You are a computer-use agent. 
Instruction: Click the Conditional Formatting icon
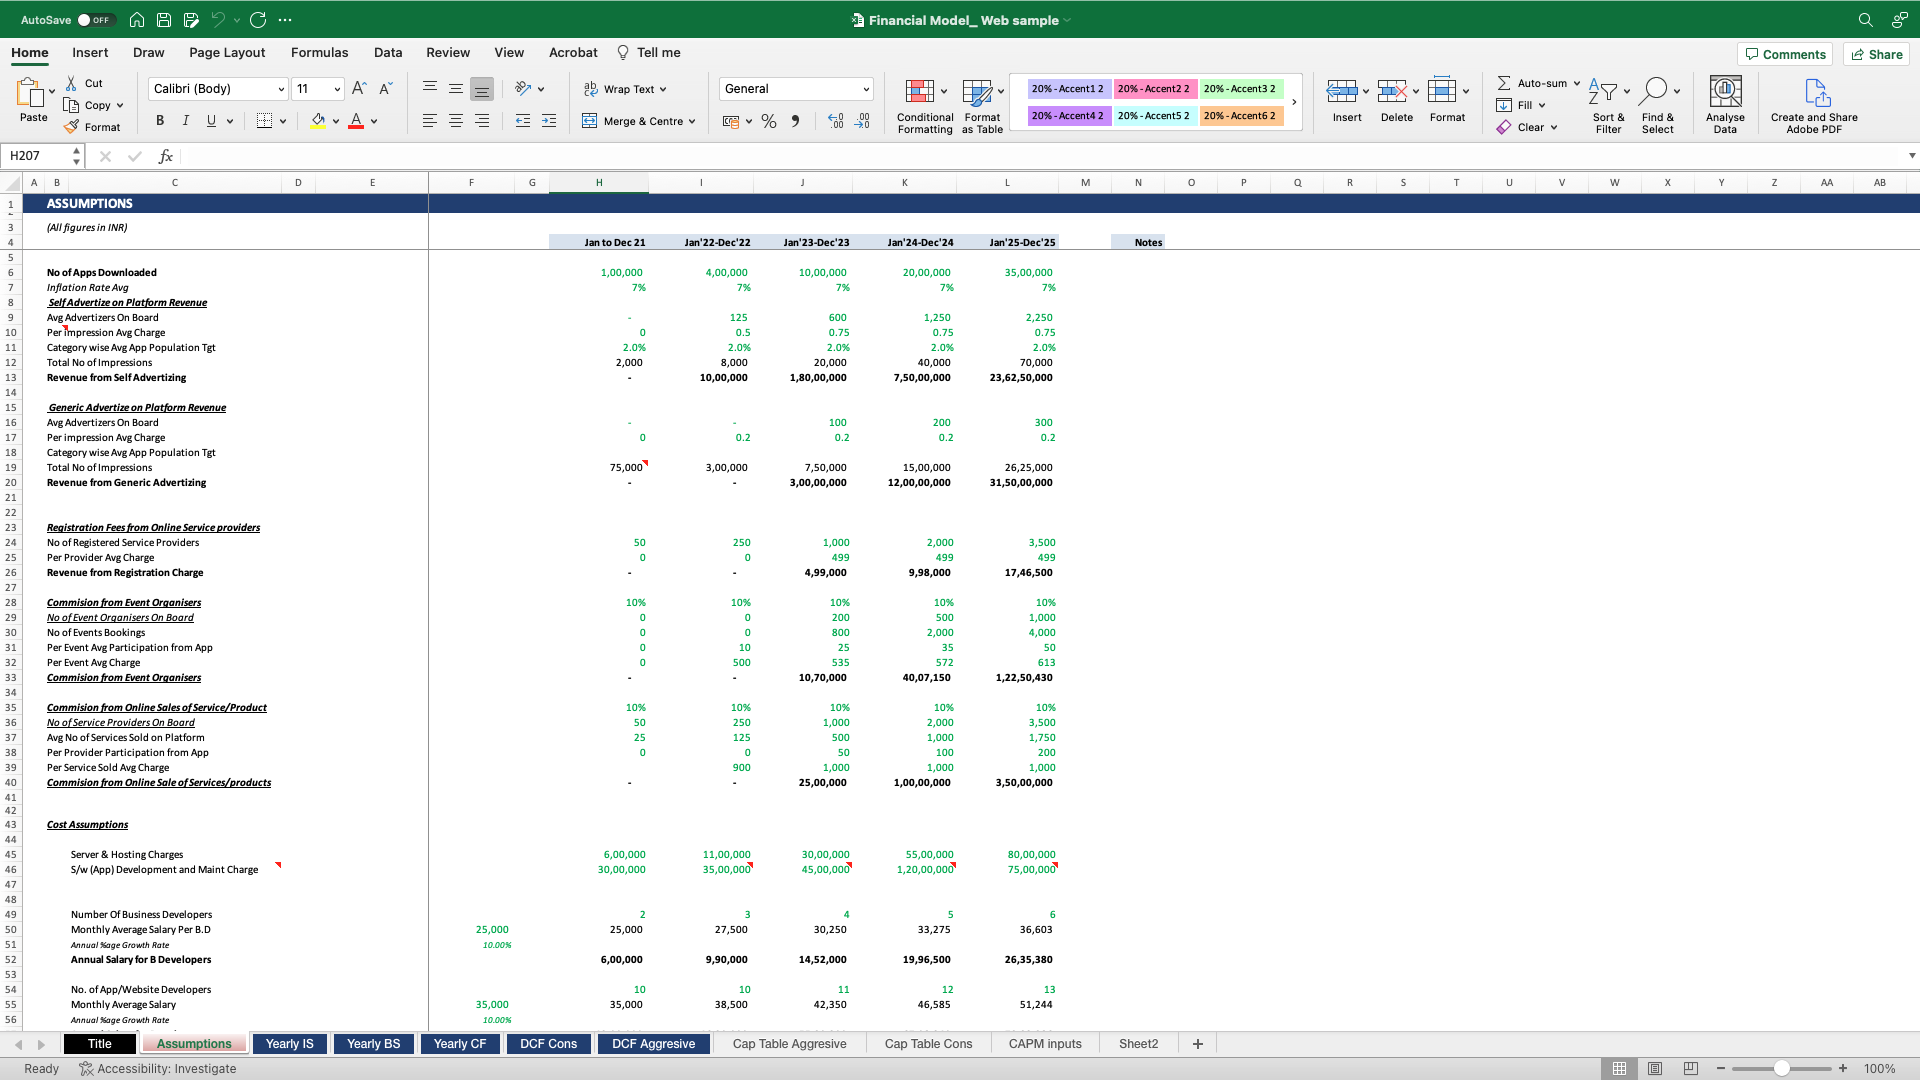(919, 92)
